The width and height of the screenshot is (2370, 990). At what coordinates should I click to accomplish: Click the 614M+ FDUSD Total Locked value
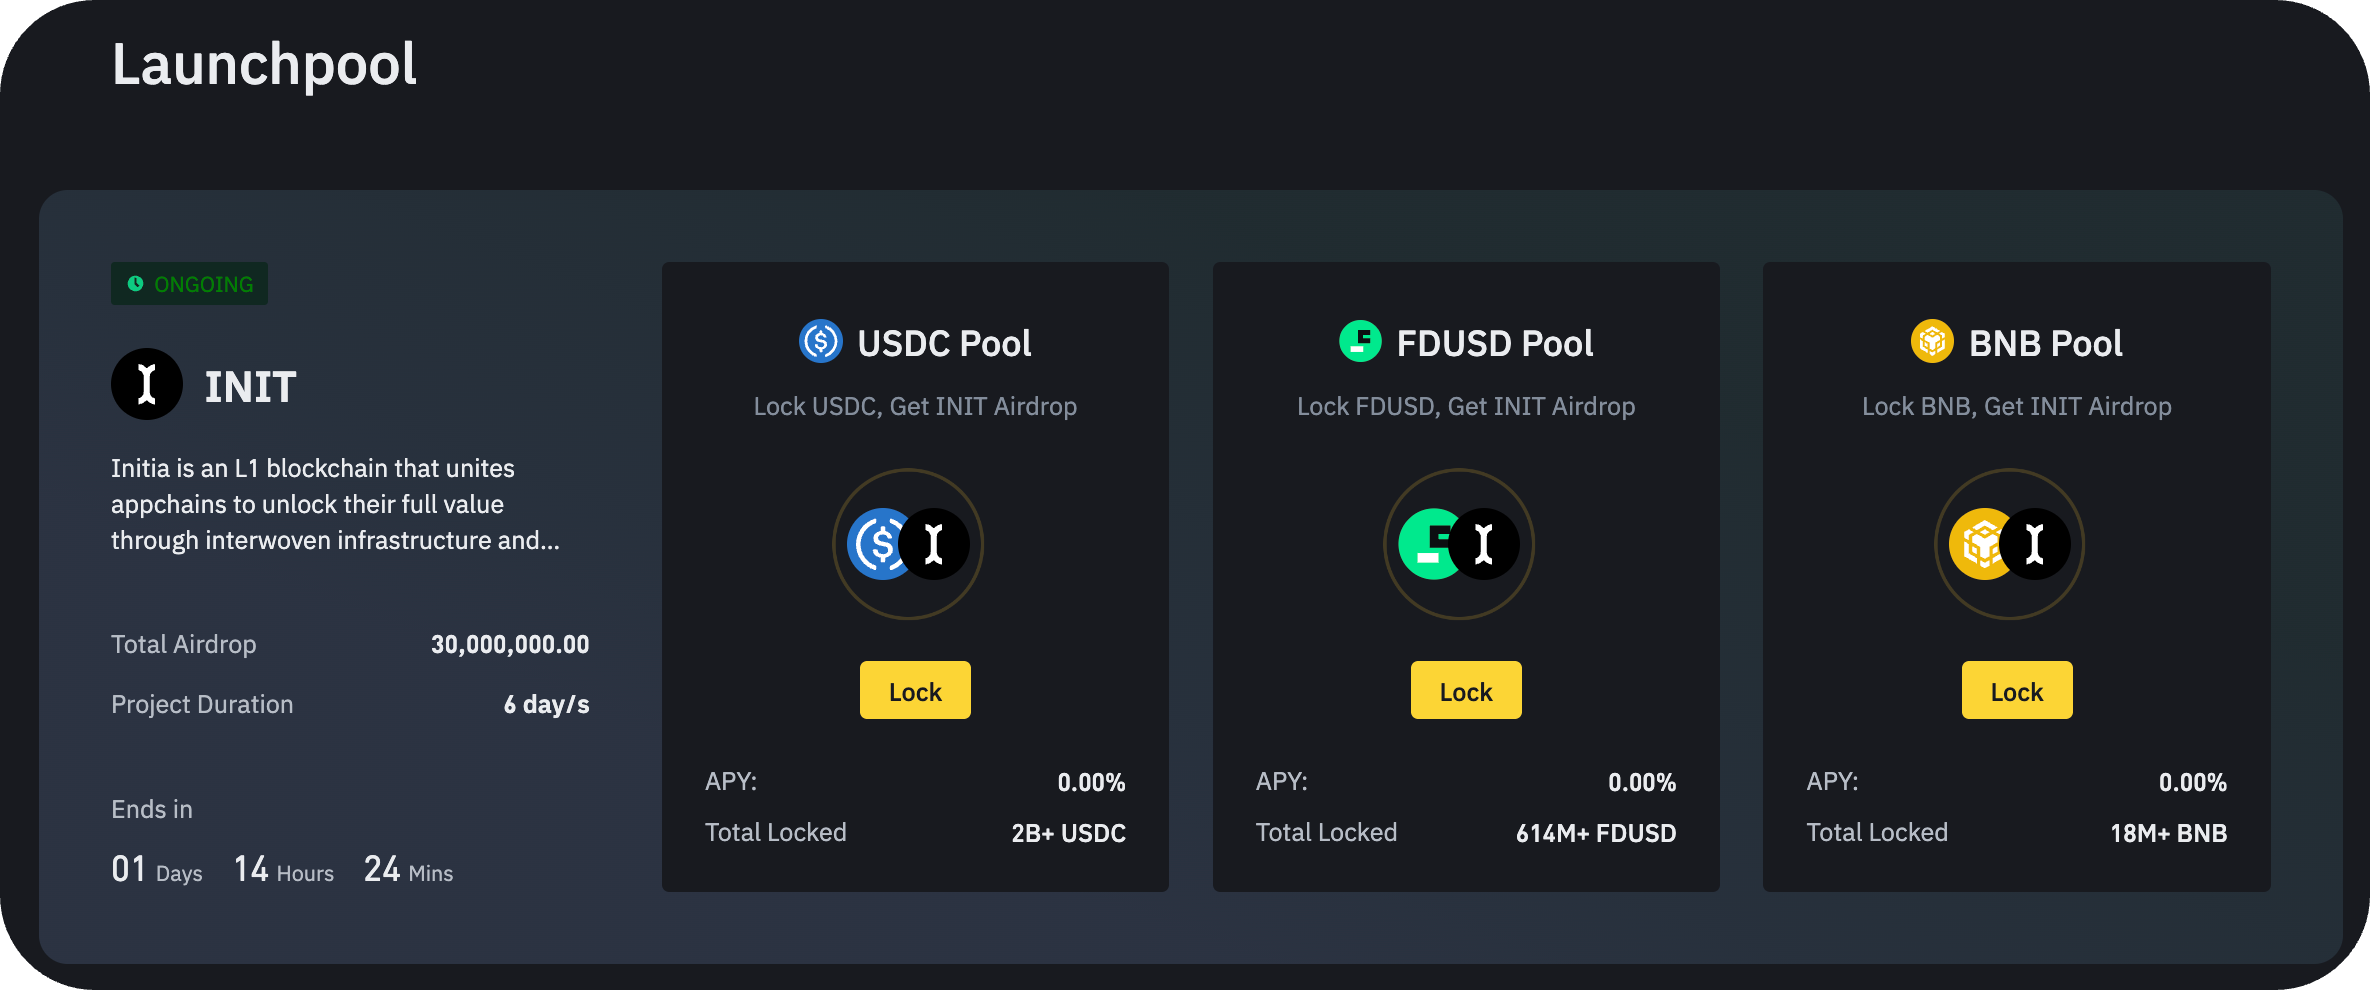[1595, 832]
